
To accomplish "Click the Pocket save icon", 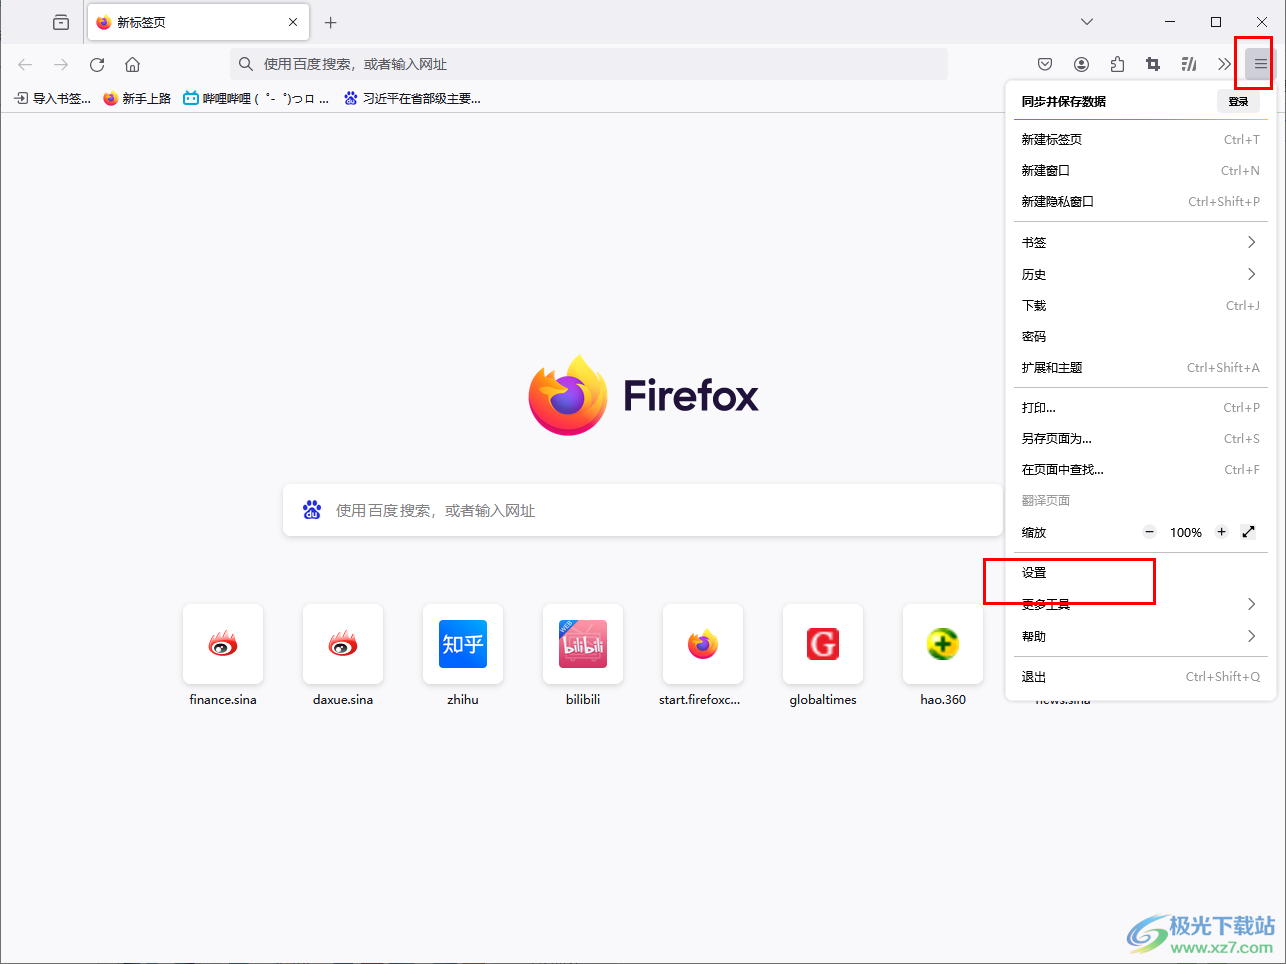I will pos(1045,64).
